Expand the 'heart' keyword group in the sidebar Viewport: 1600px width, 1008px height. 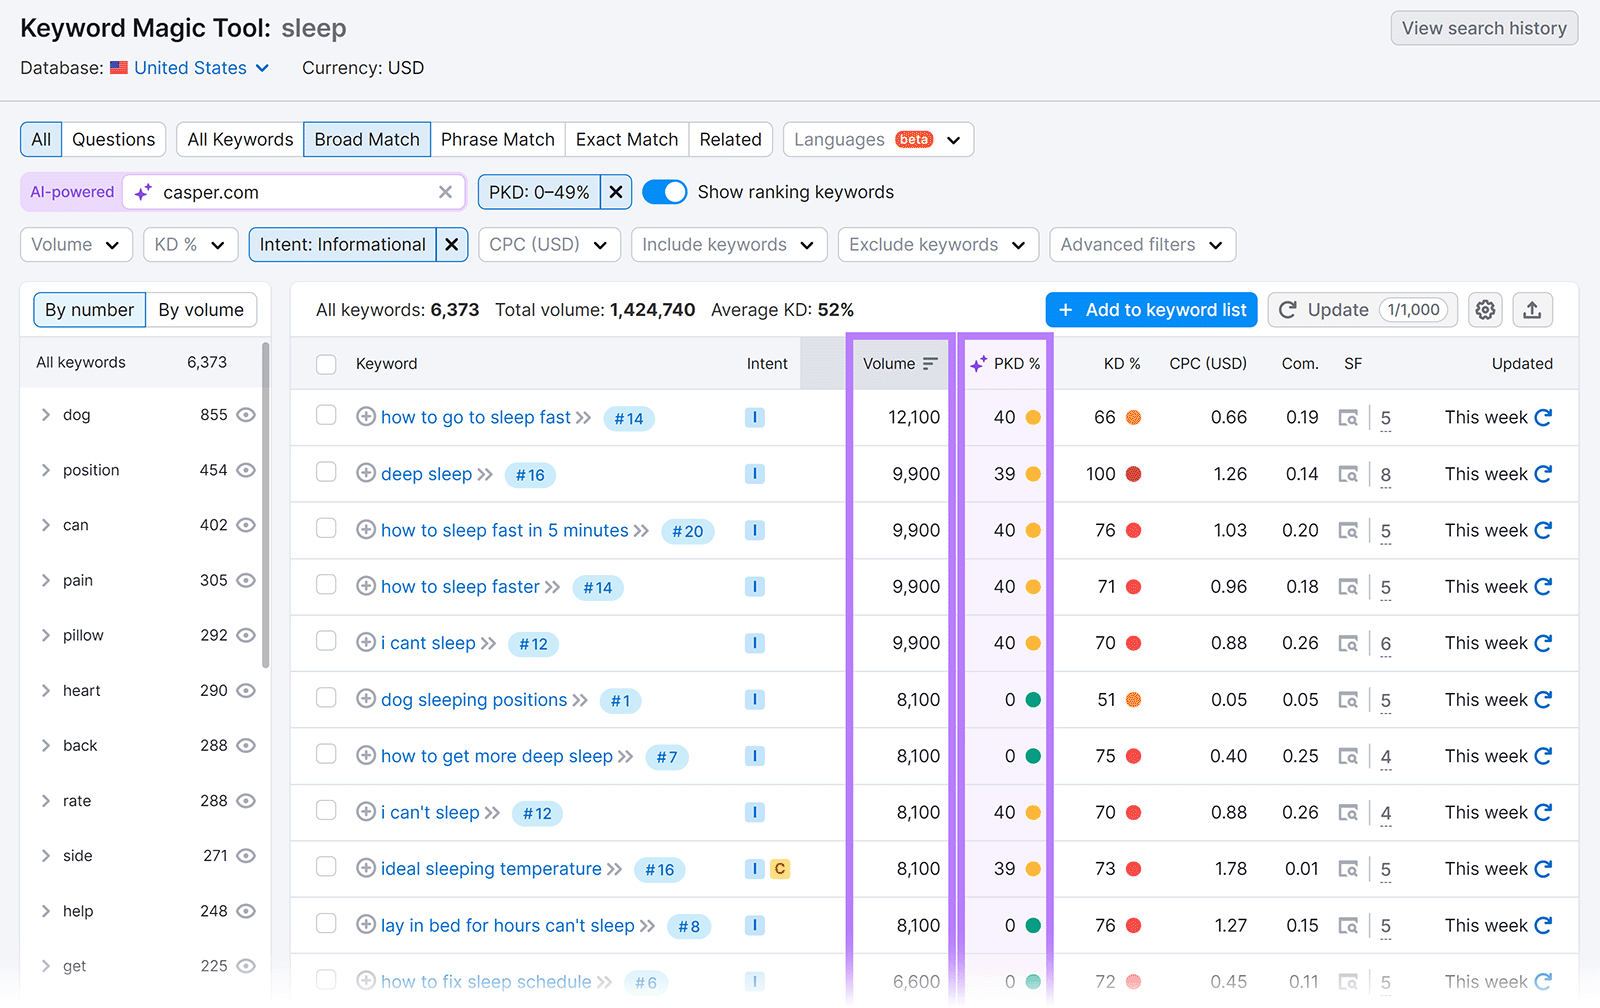point(46,690)
